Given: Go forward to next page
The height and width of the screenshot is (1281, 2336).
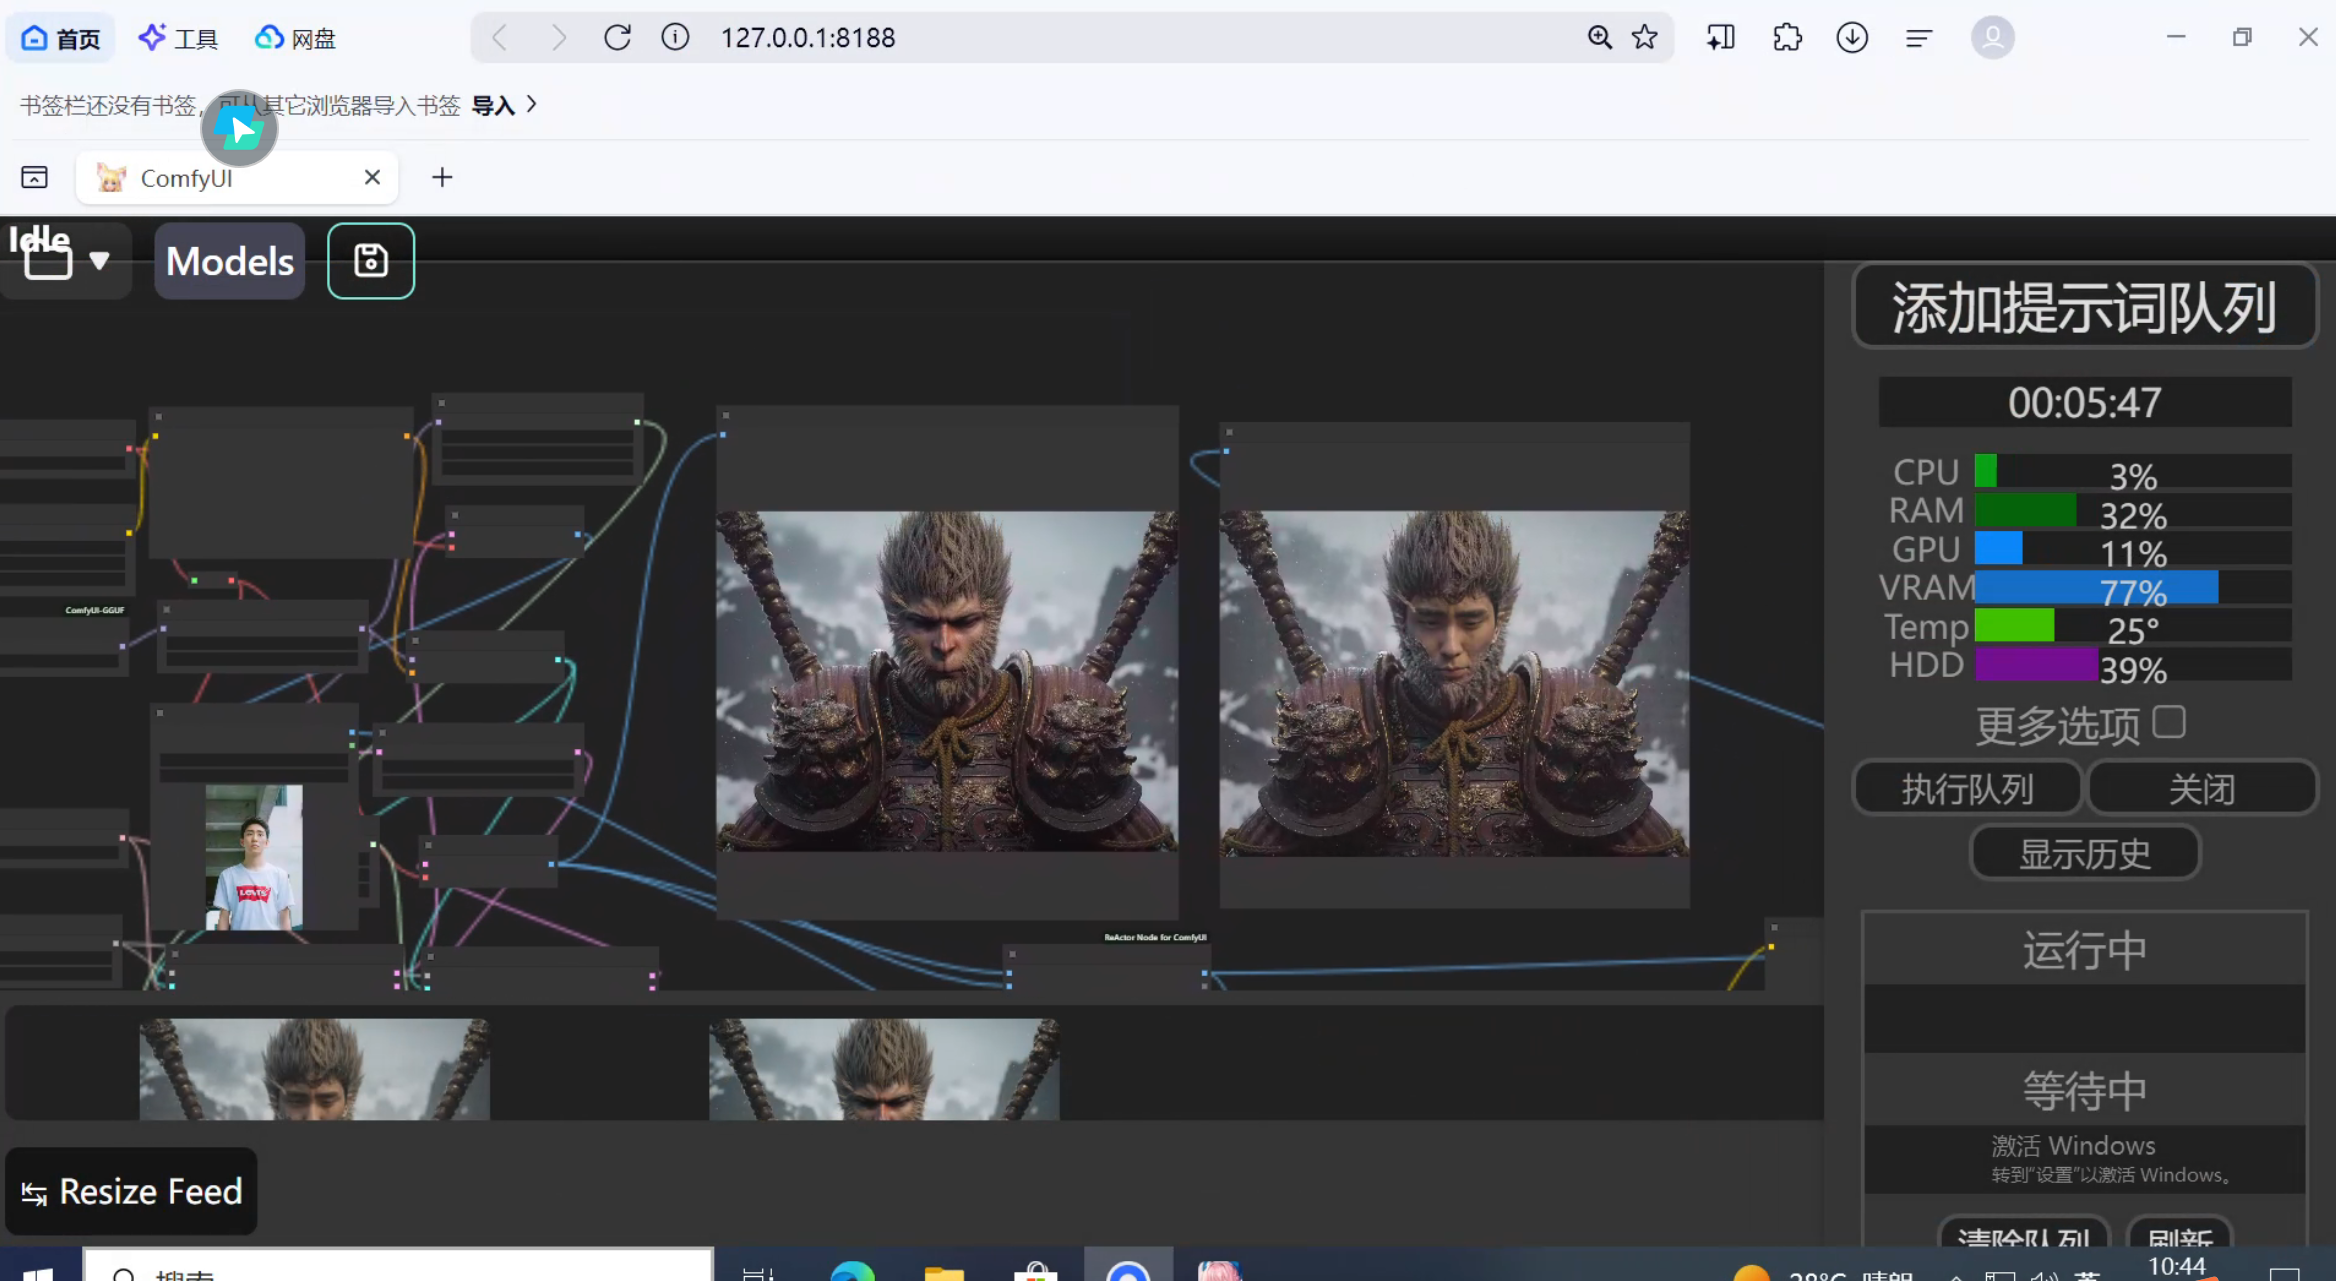Looking at the screenshot, I should pyautogui.click(x=558, y=38).
